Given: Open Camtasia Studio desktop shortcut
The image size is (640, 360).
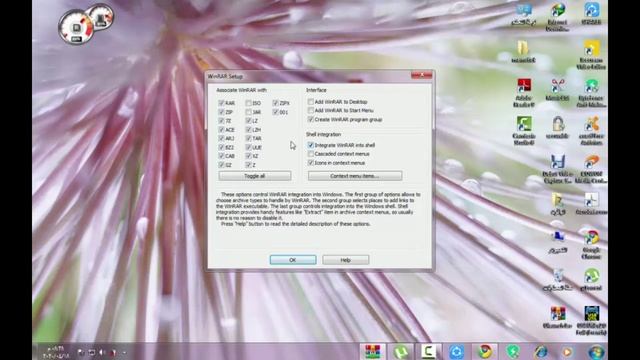Looking at the screenshot, I should (524, 131).
